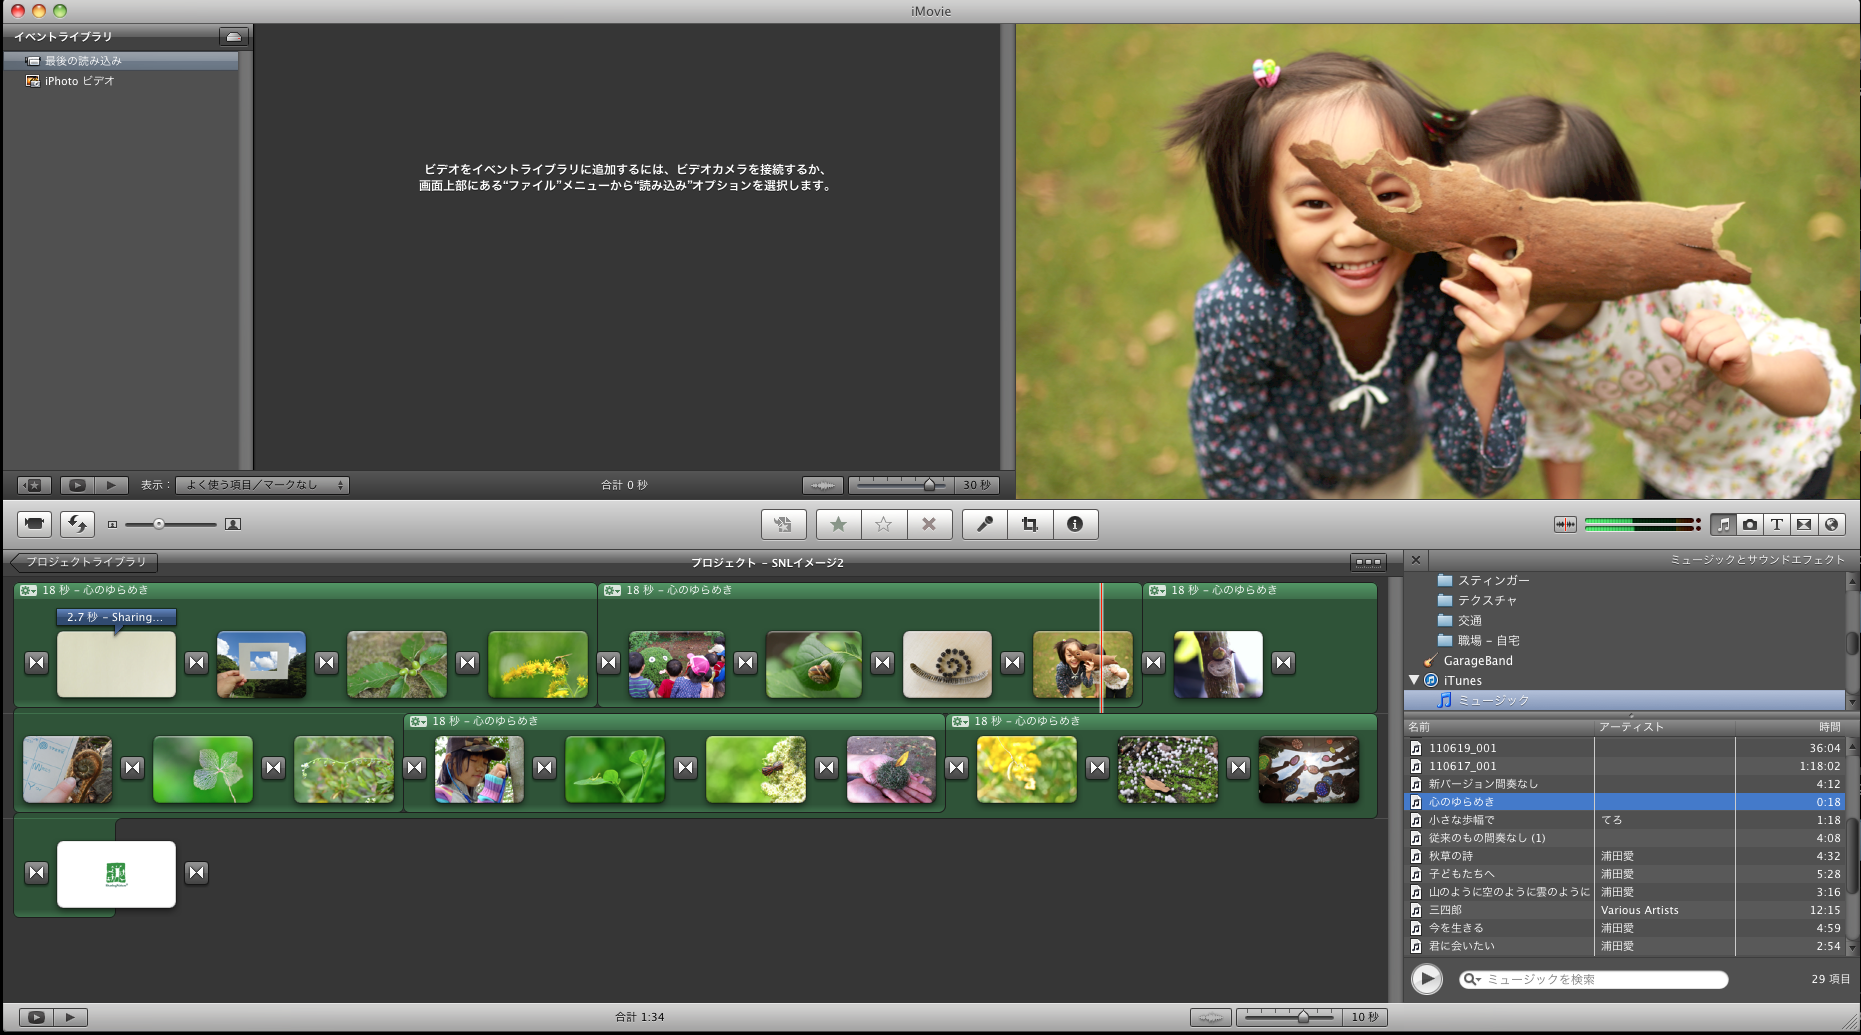This screenshot has height=1035, width=1861.
Task: Toggle music and sound effects browser
Action: pos(1723,524)
